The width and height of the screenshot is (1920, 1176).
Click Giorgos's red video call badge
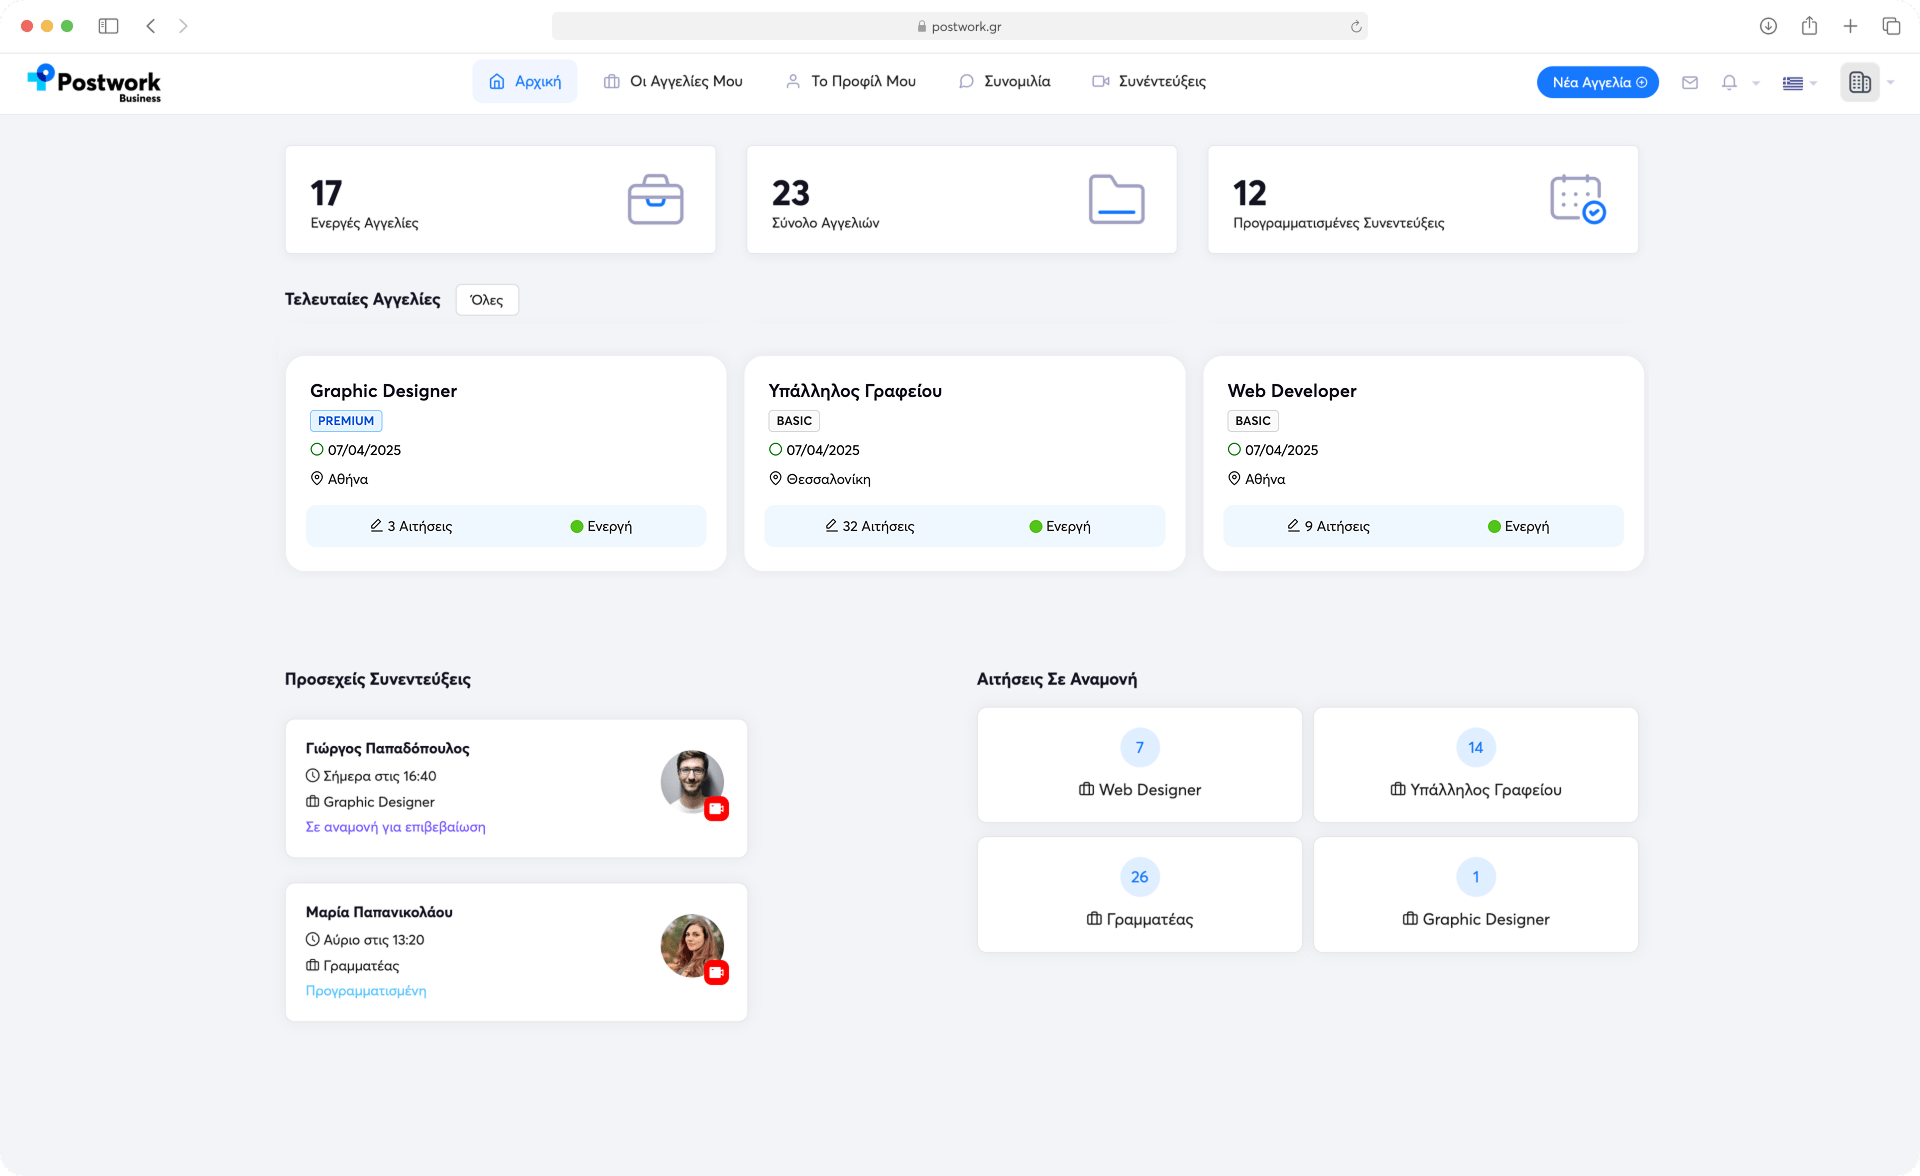pos(716,809)
